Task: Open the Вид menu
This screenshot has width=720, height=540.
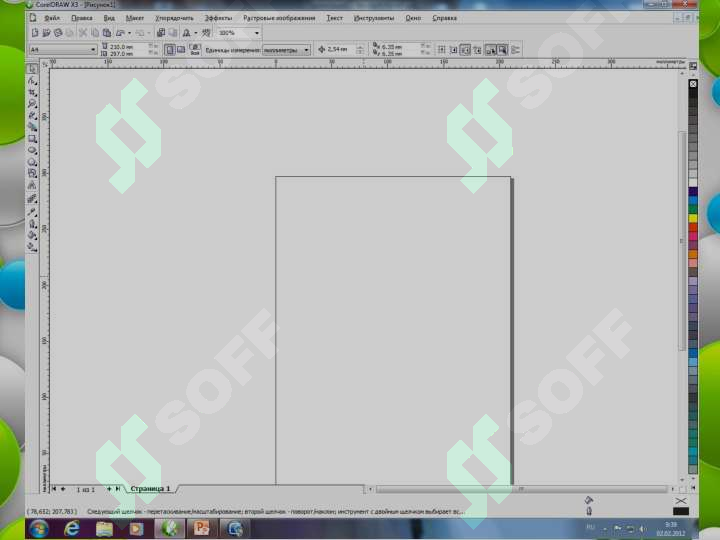Action: pyautogui.click(x=109, y=18)
